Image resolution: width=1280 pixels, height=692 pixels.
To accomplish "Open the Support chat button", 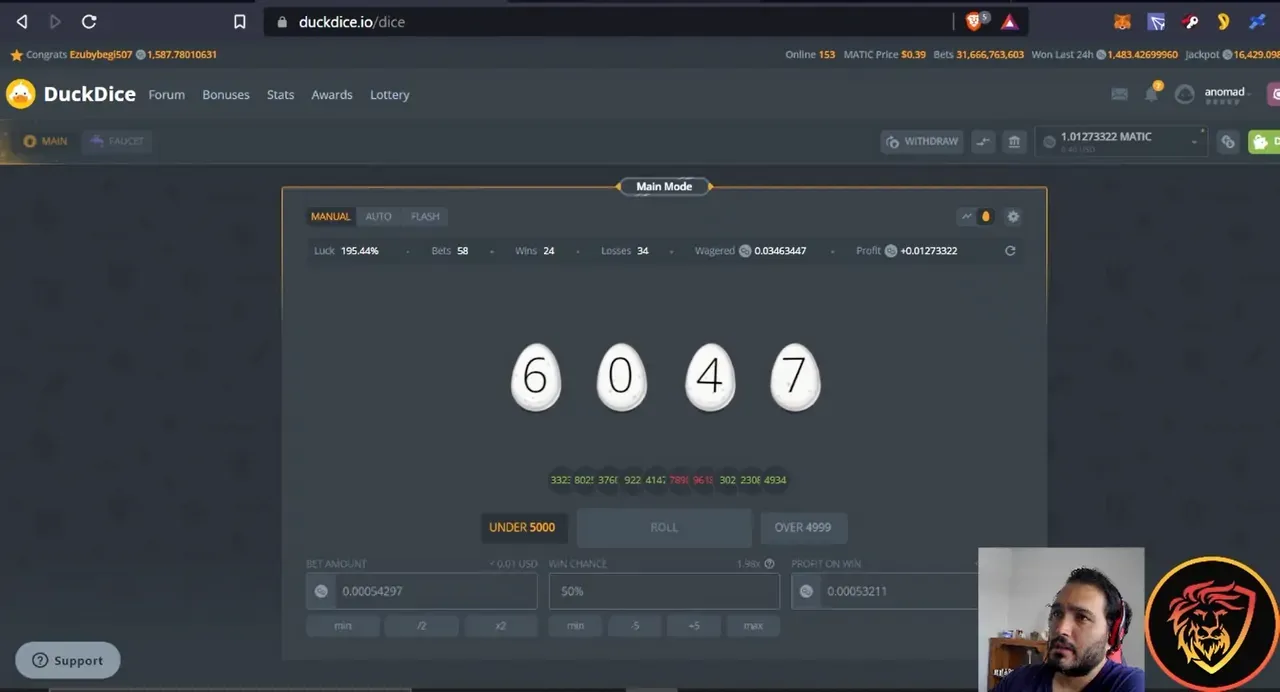I will click(68, 660).
